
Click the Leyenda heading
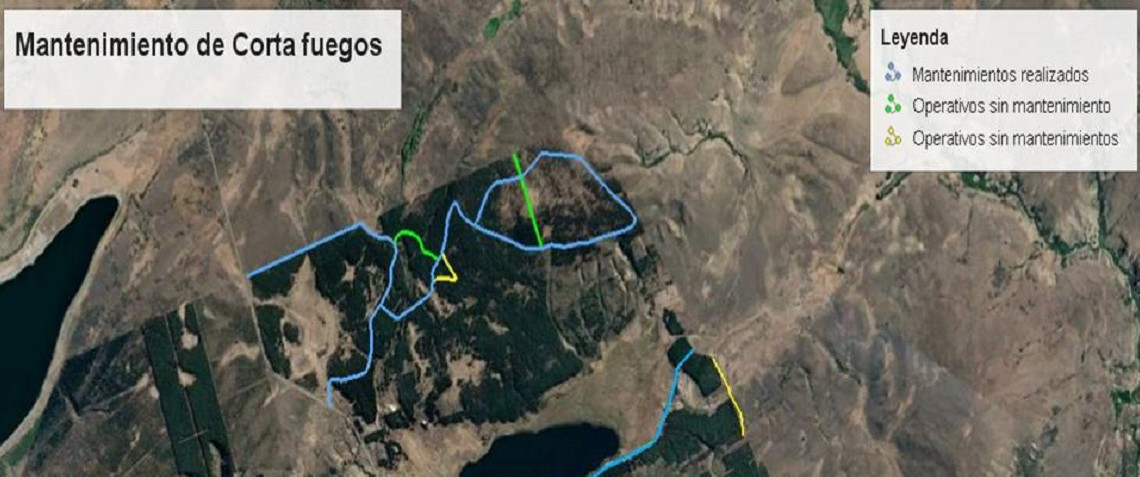913,39
